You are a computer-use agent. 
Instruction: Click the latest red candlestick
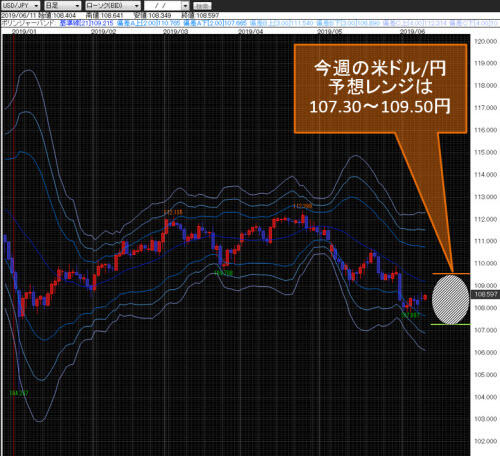pos(425,297)
